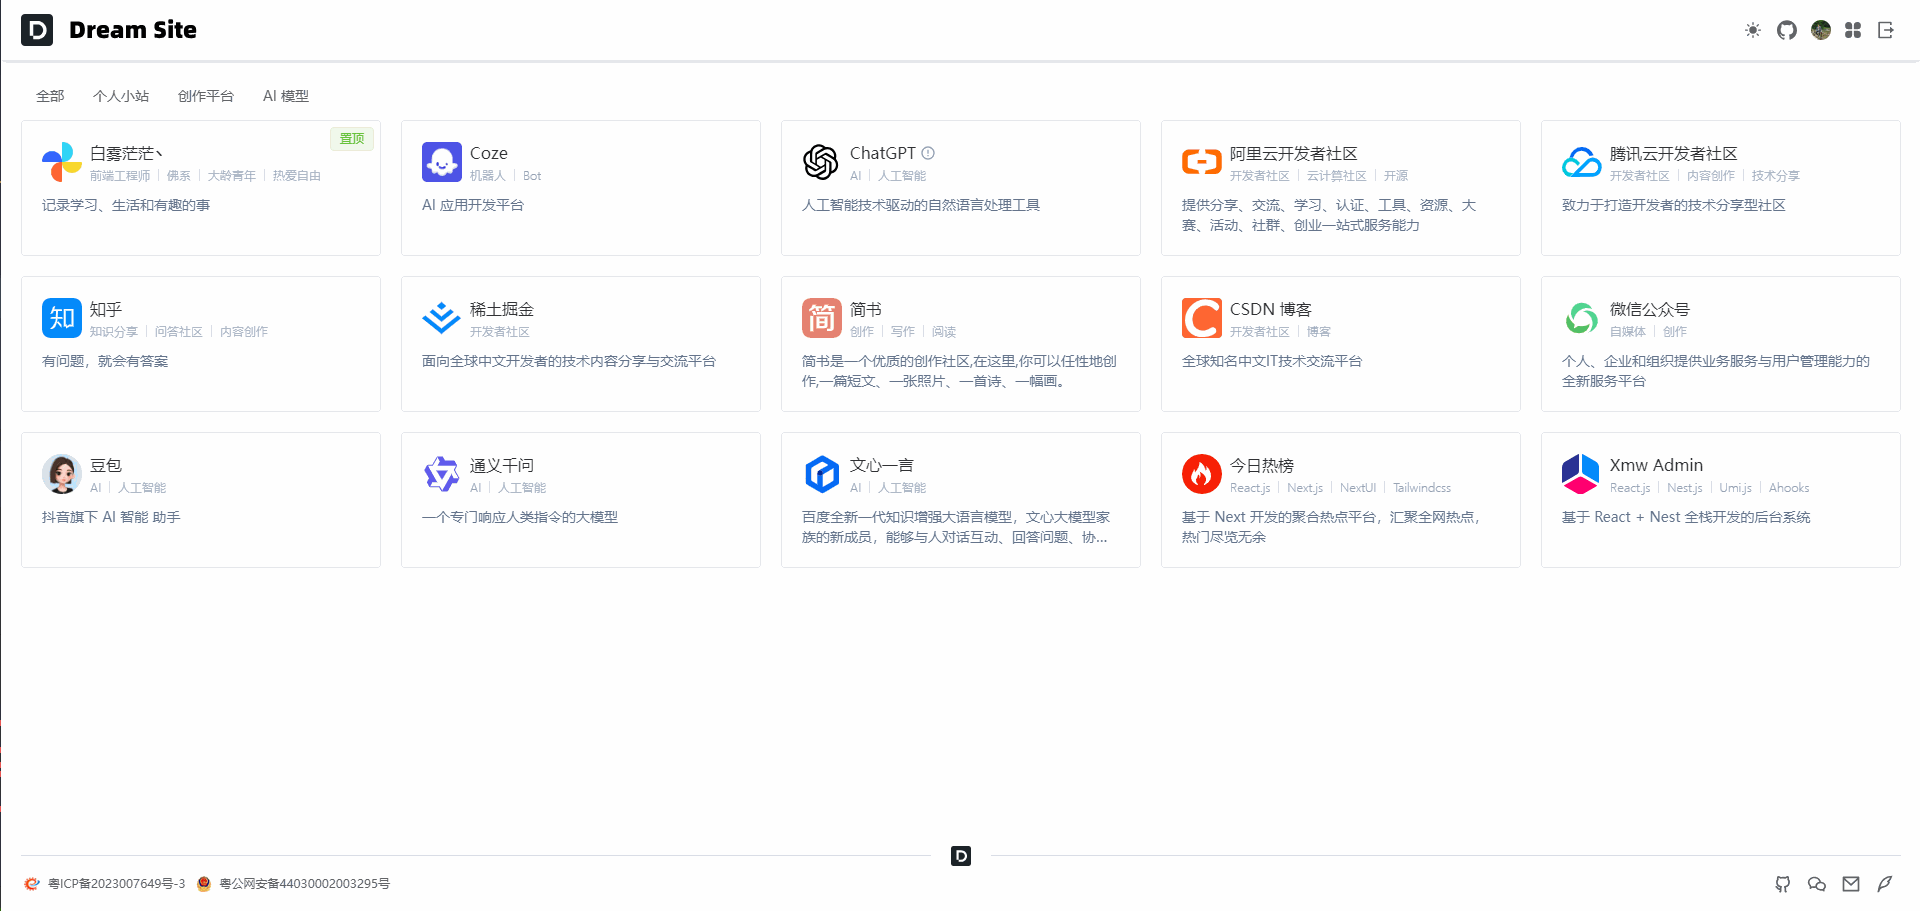Switch to the 创作平台 tab
The height and width of the screenshot is (911, 1920).
(x=206, y=96)
